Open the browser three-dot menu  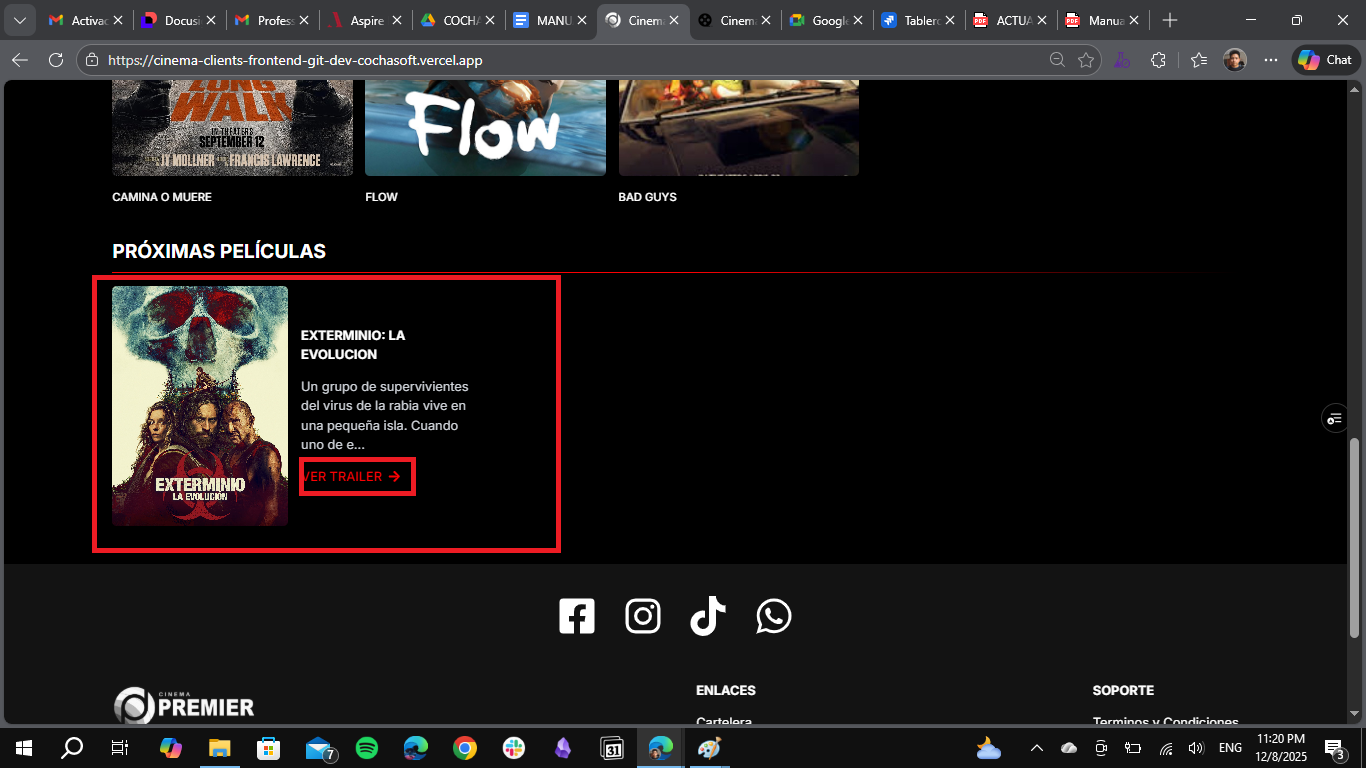pos(1270,59)
